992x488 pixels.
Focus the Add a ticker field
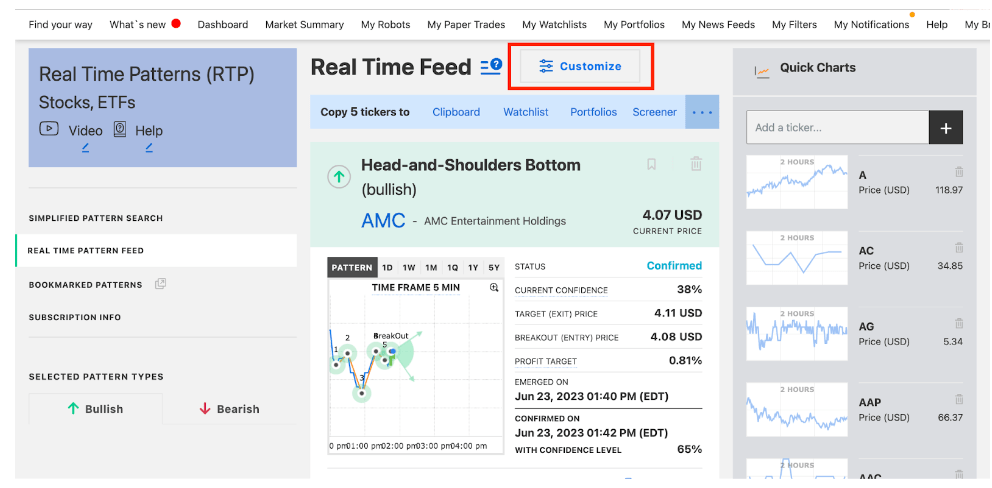(838, 128)
